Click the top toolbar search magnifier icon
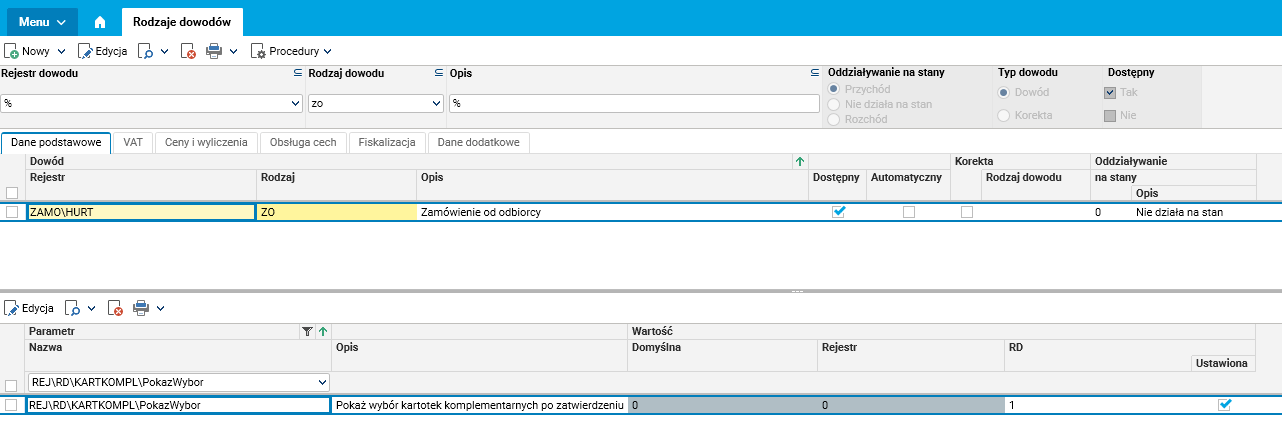 145,51
